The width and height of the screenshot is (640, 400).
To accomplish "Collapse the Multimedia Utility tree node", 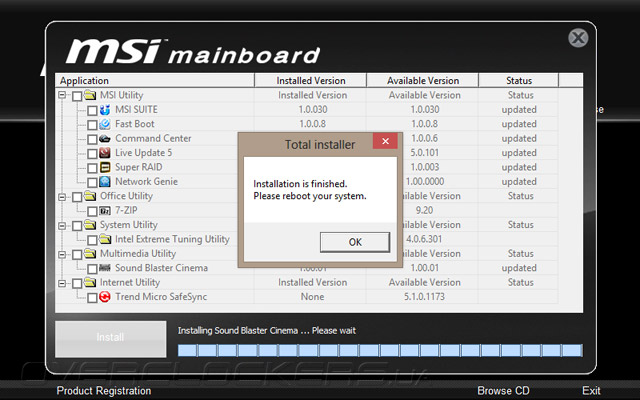I will (x=62, y=254).
